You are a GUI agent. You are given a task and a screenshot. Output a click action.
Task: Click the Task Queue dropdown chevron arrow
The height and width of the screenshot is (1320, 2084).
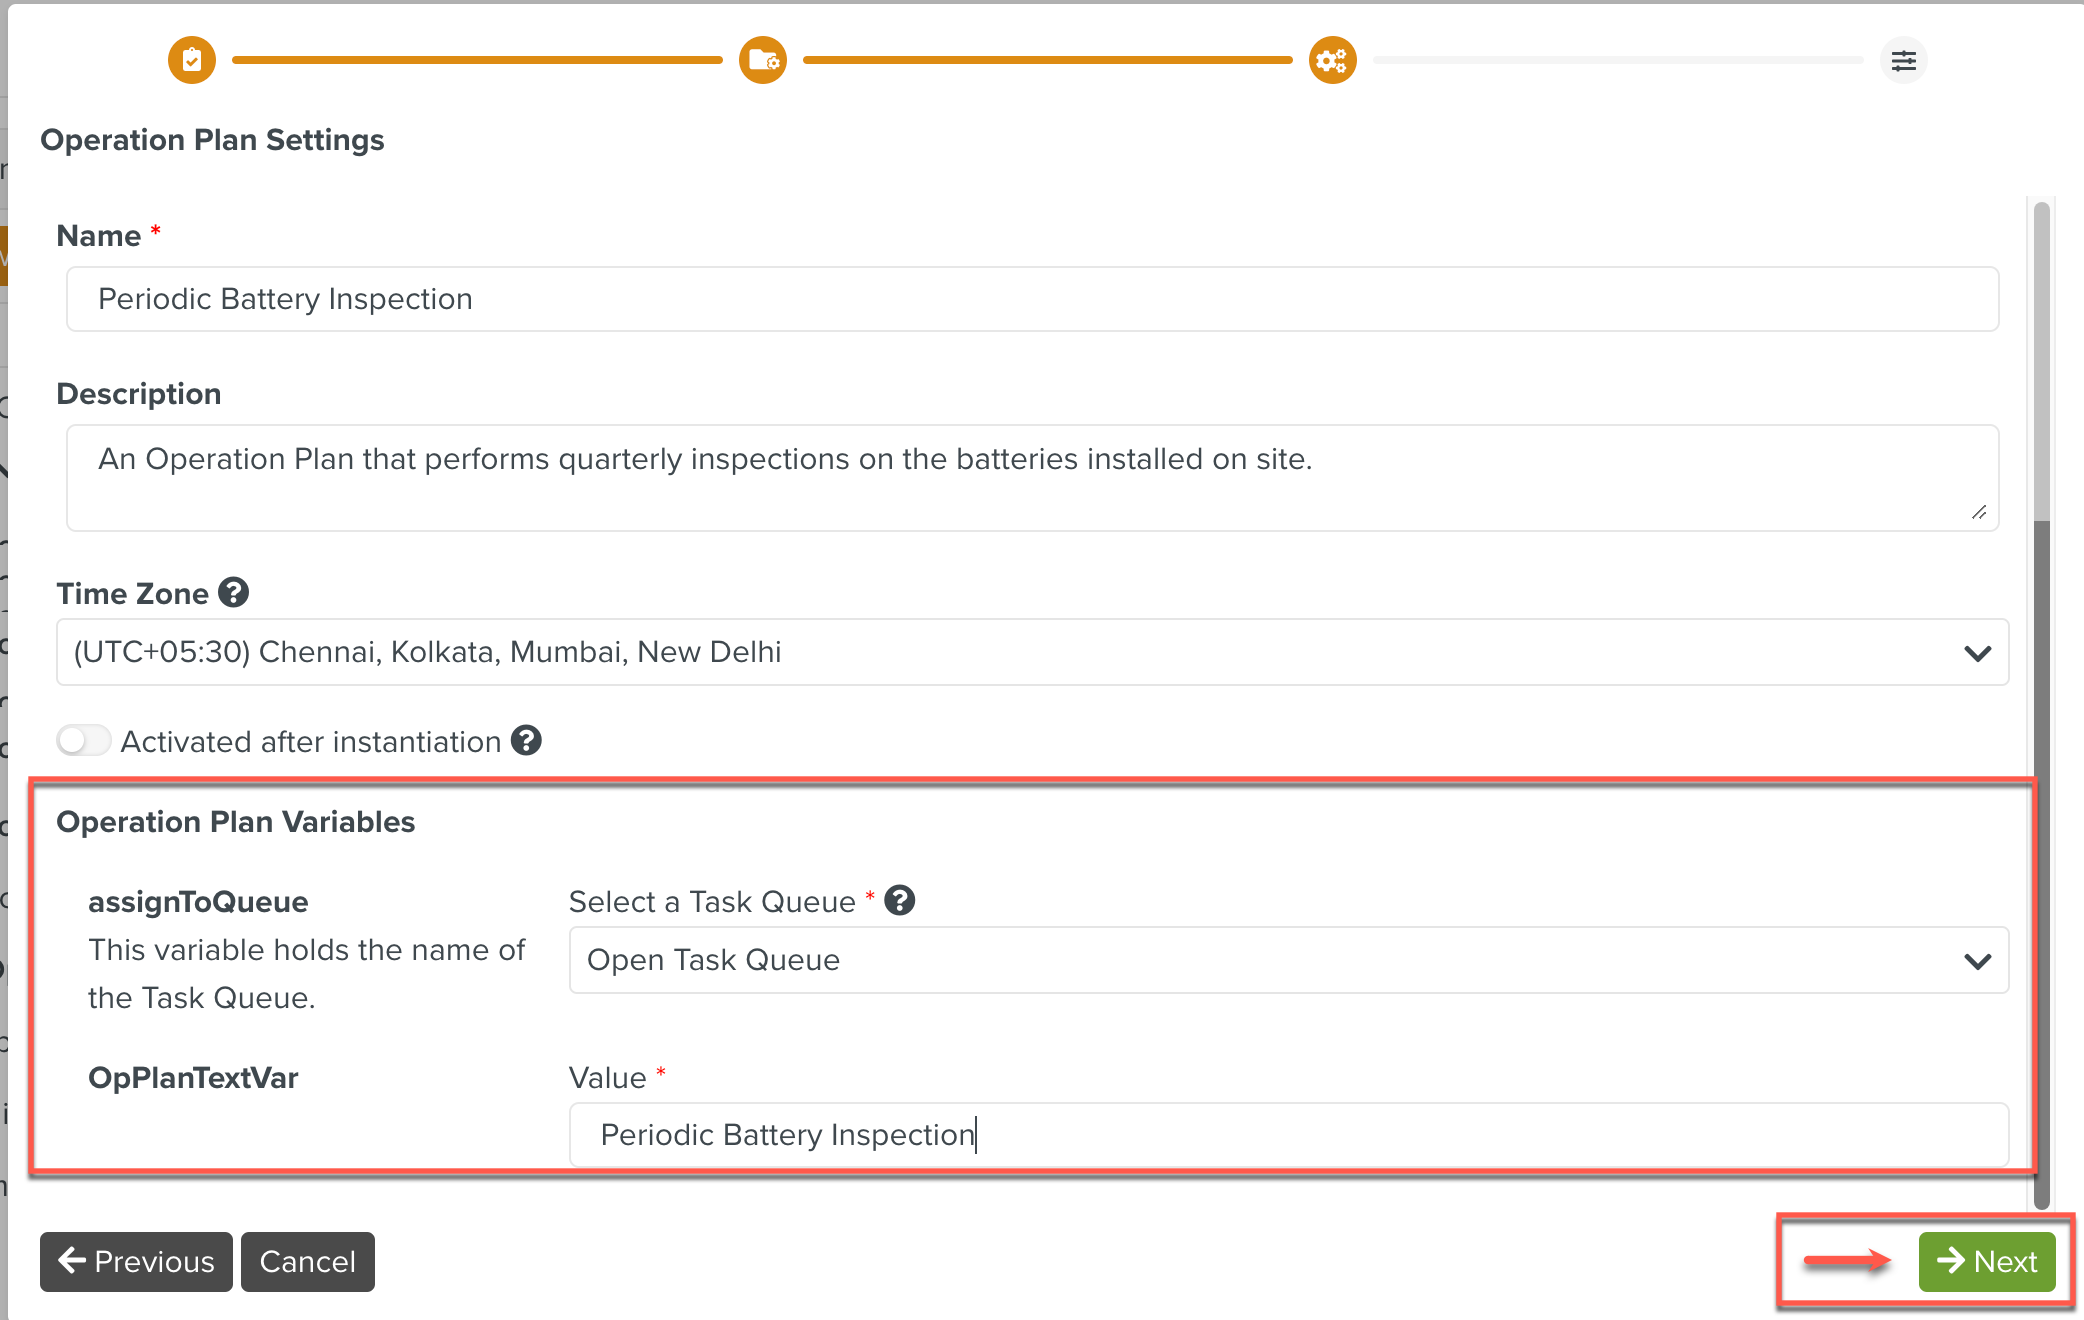(x=1977, y=961)
